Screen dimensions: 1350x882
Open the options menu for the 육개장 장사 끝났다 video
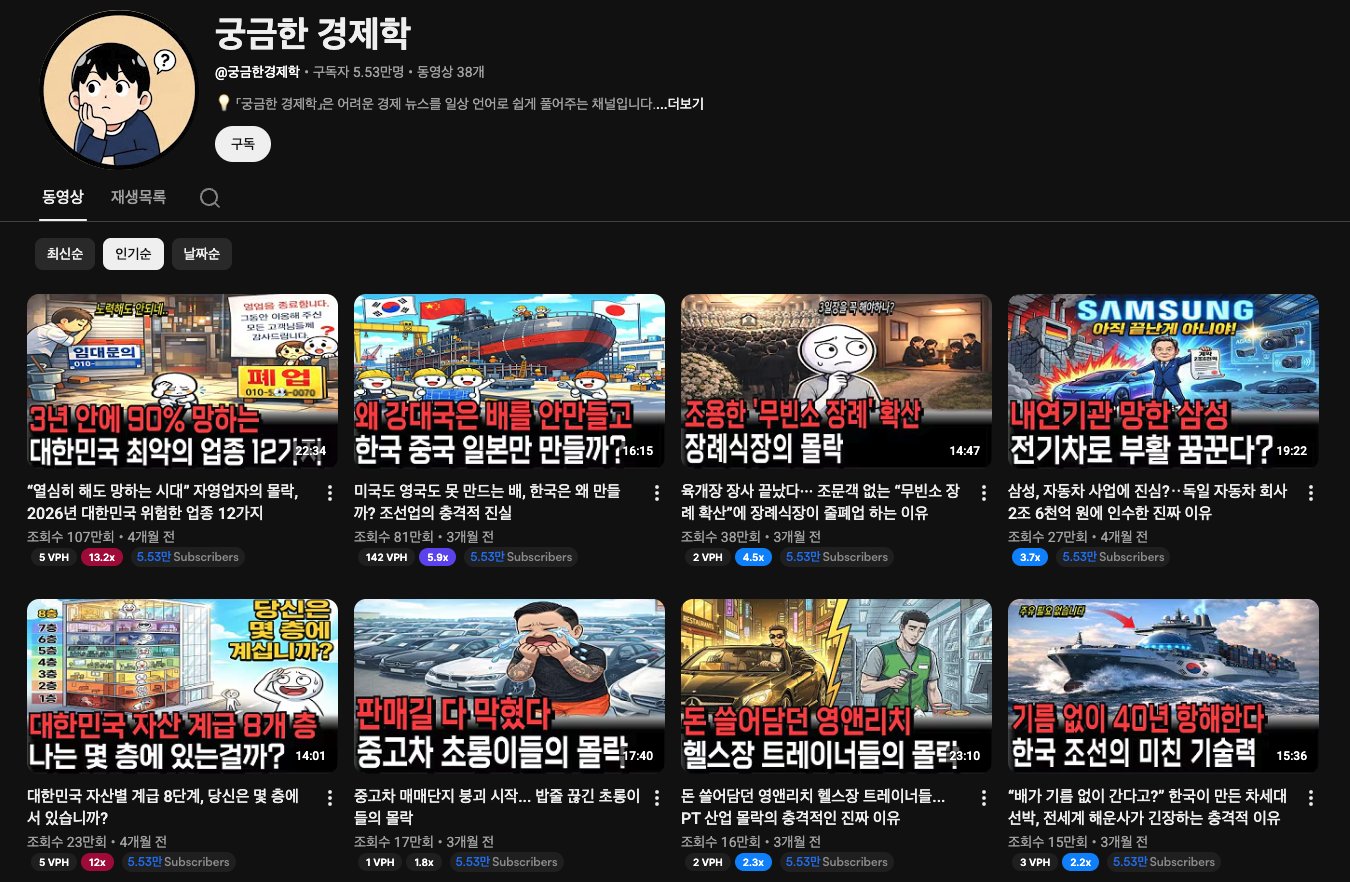(984, 493)
